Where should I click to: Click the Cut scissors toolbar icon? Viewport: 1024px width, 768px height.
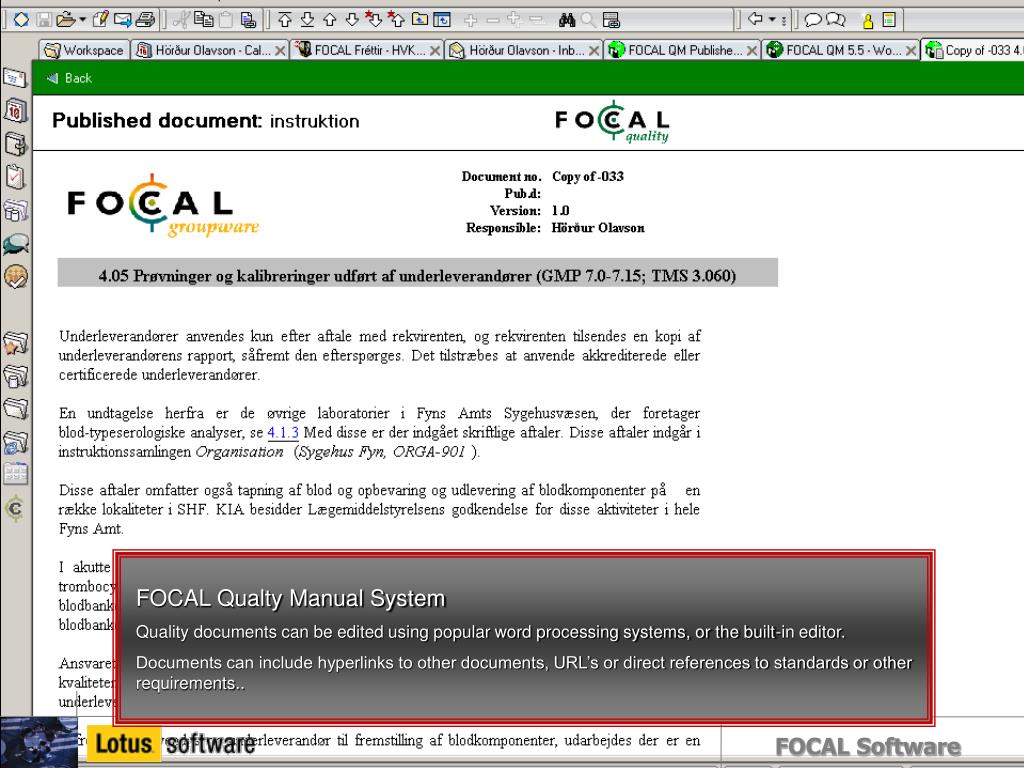(x=182, y=20)
